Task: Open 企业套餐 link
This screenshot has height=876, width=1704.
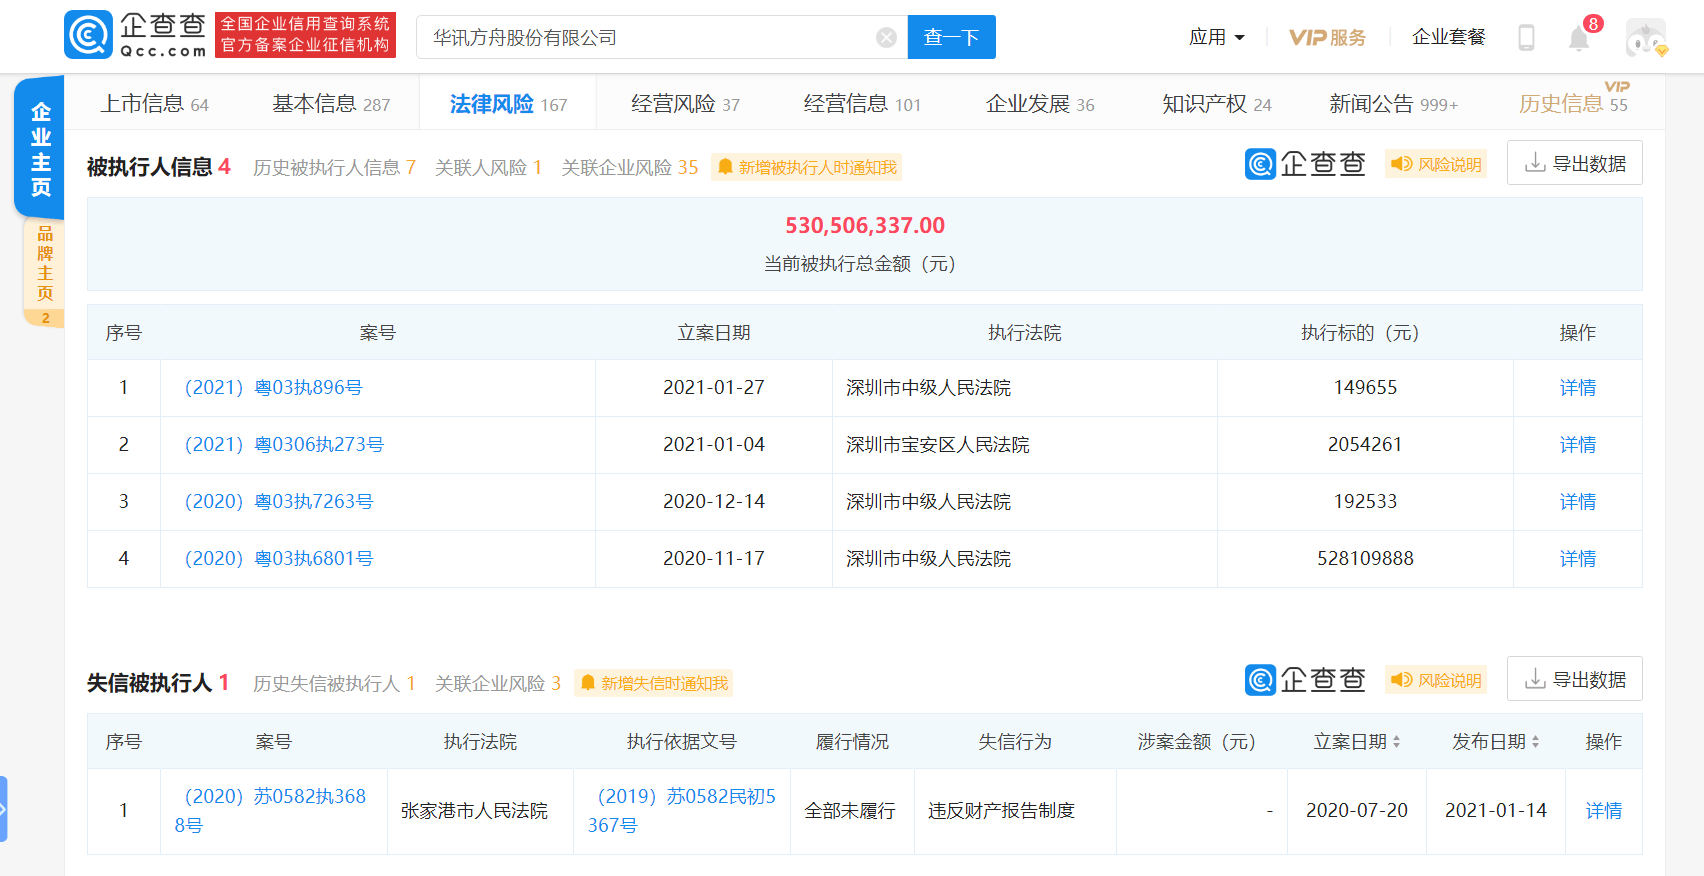Action: pyautogui.click(x=1448, y=37)
